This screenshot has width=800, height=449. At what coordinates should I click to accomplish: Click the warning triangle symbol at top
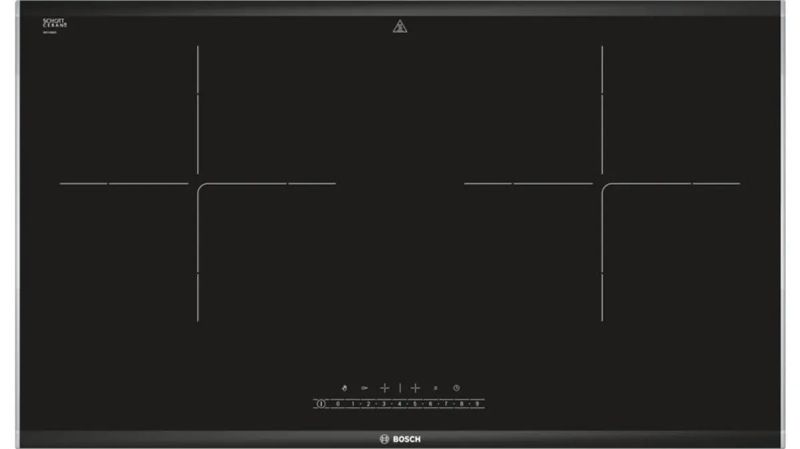coord(400,27)
